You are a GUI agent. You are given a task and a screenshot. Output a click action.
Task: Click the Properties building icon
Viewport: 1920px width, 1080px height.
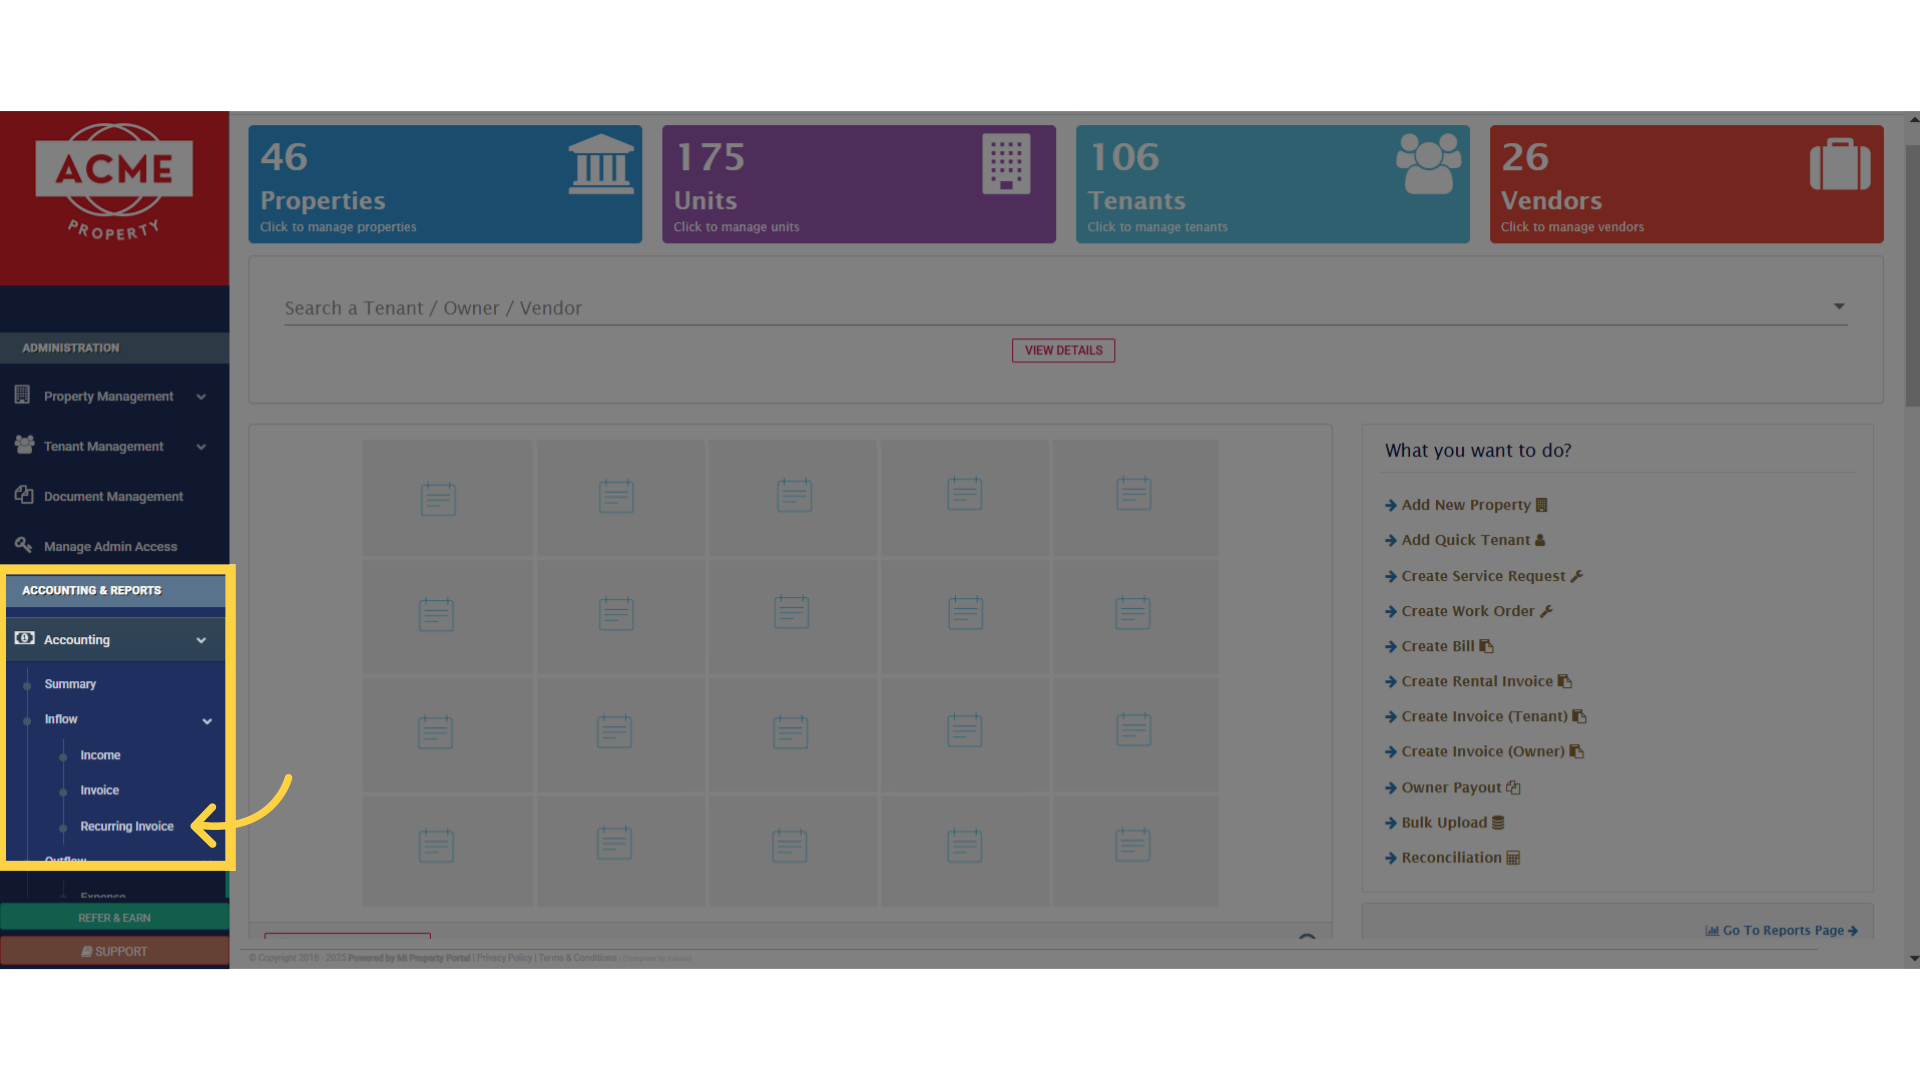(600, 165)
